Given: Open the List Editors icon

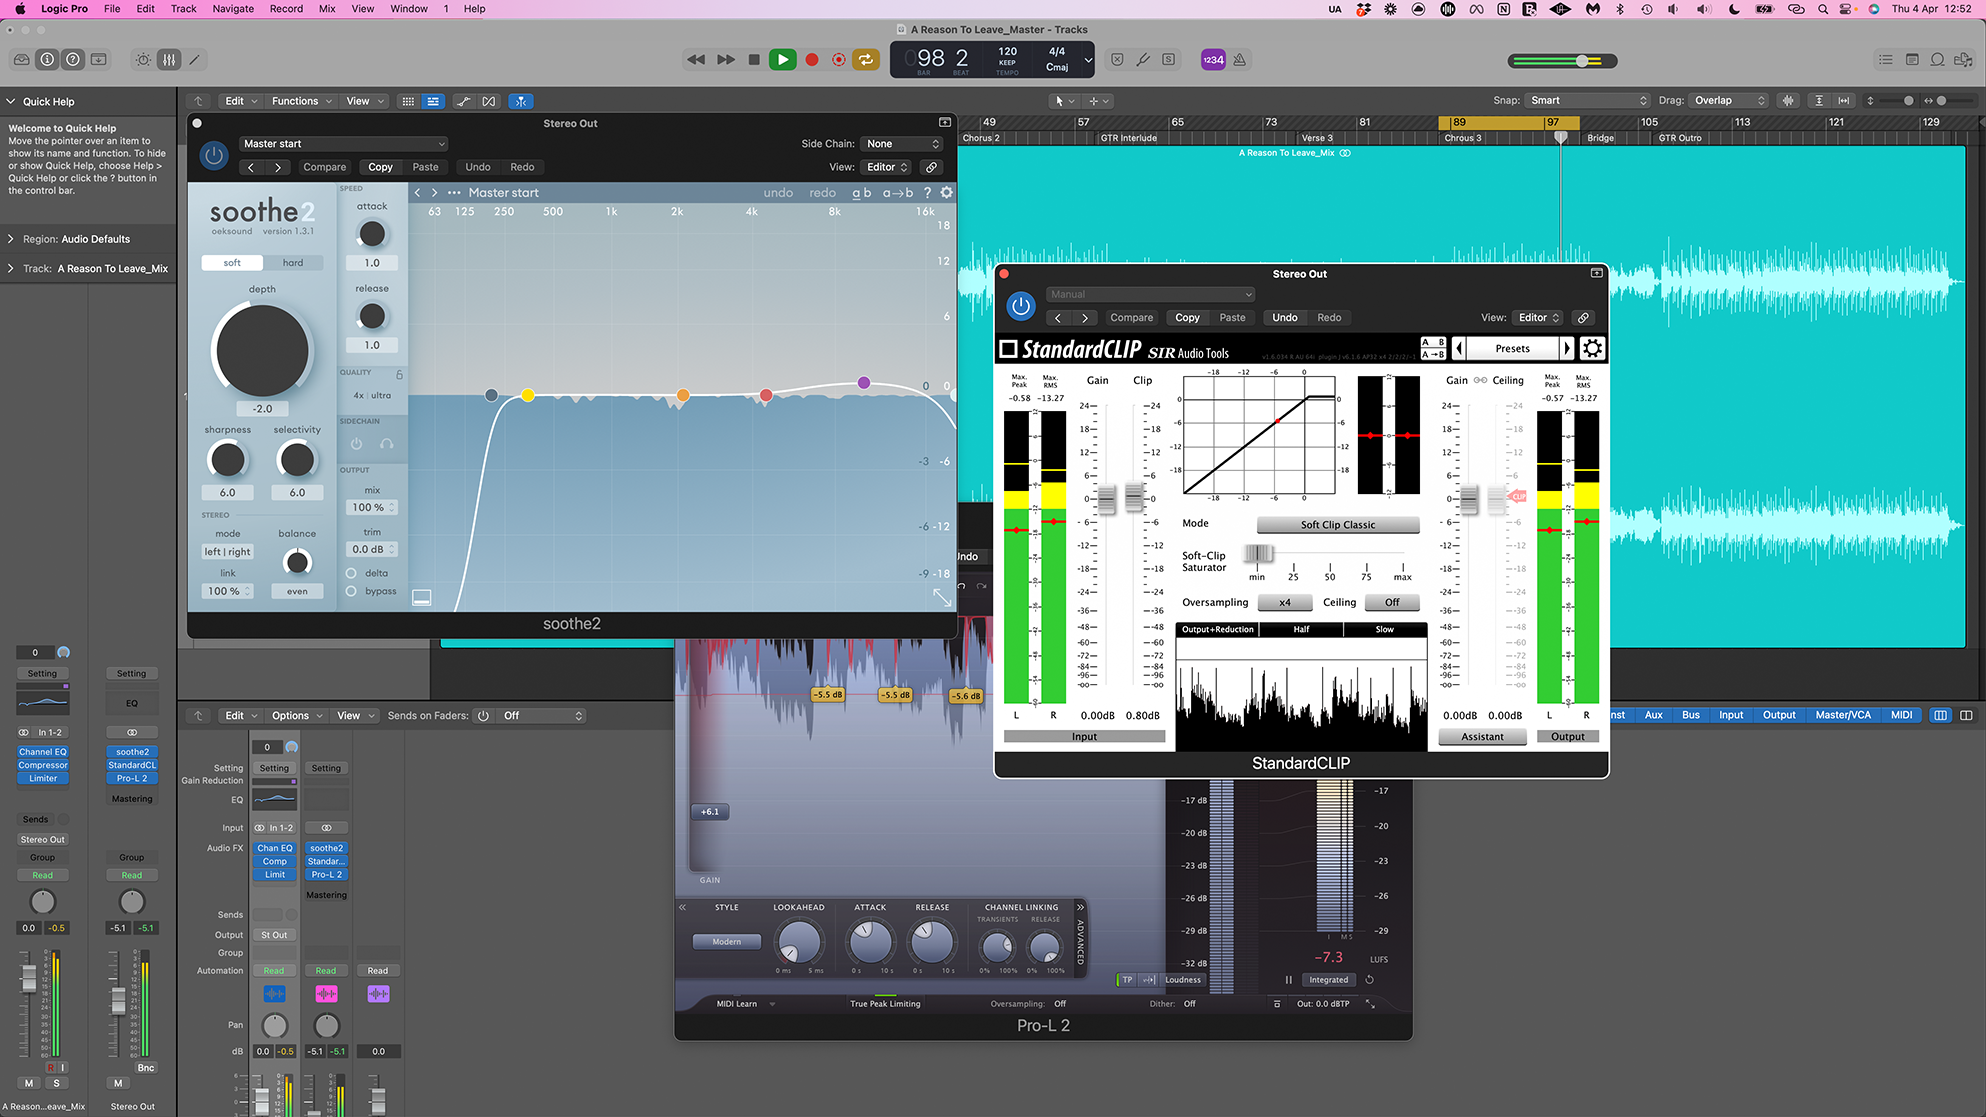Looking at the screenshot, I should pos(1886,60).
